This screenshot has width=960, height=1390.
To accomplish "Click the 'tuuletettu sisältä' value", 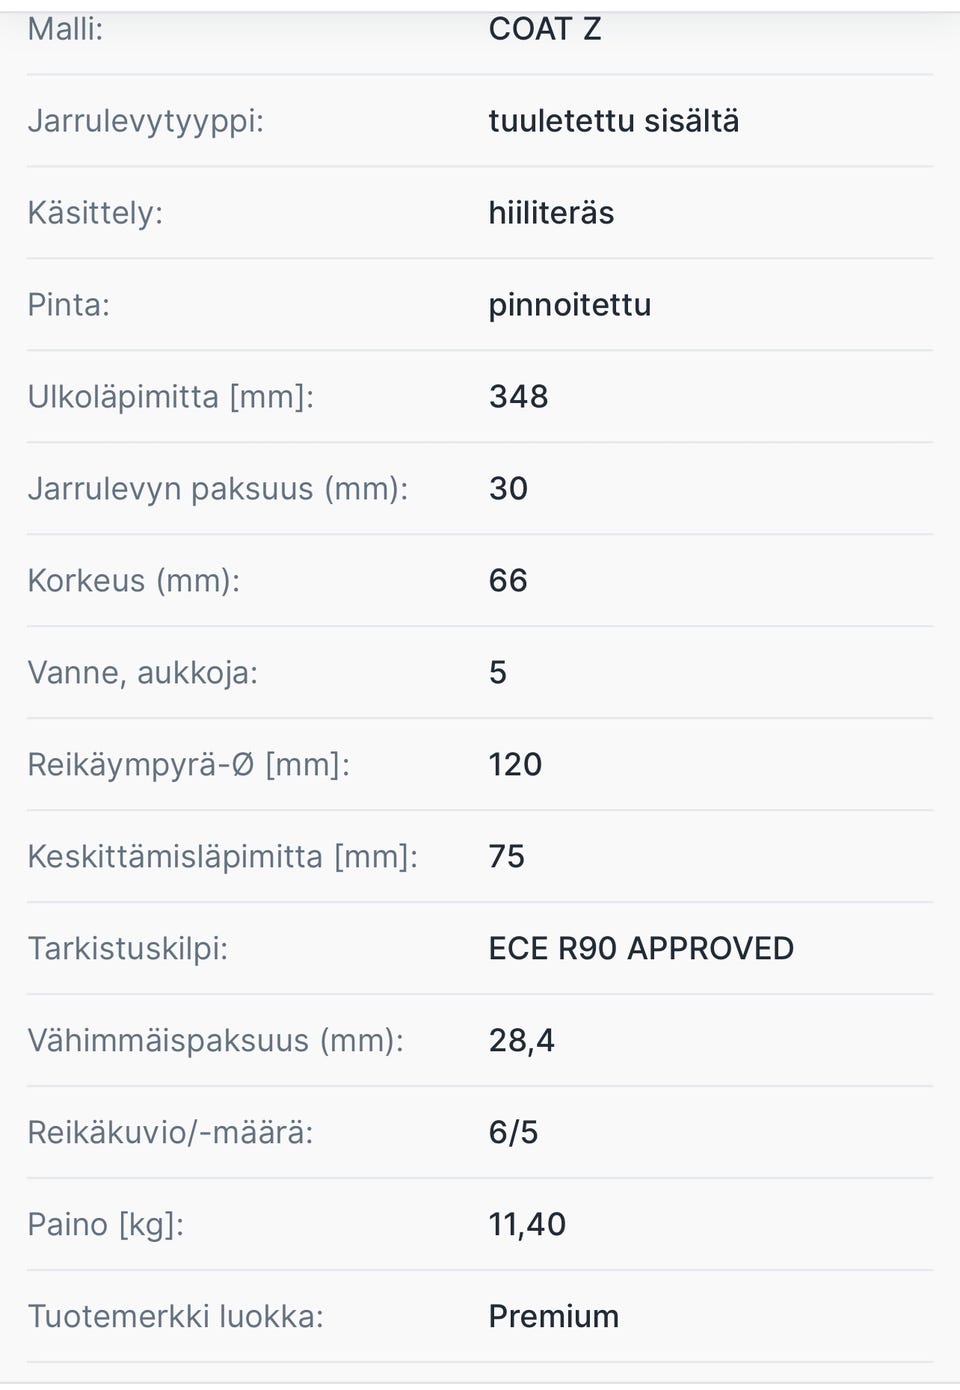I will pos(613,121).
